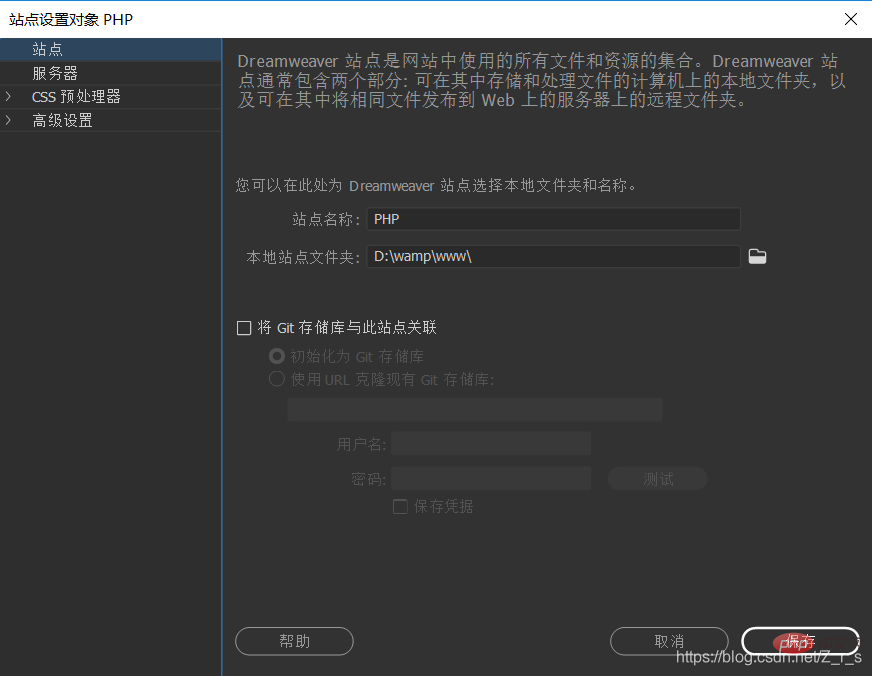
Task: Expand the 高级设置 chevron
Action: tap(8, 120)
